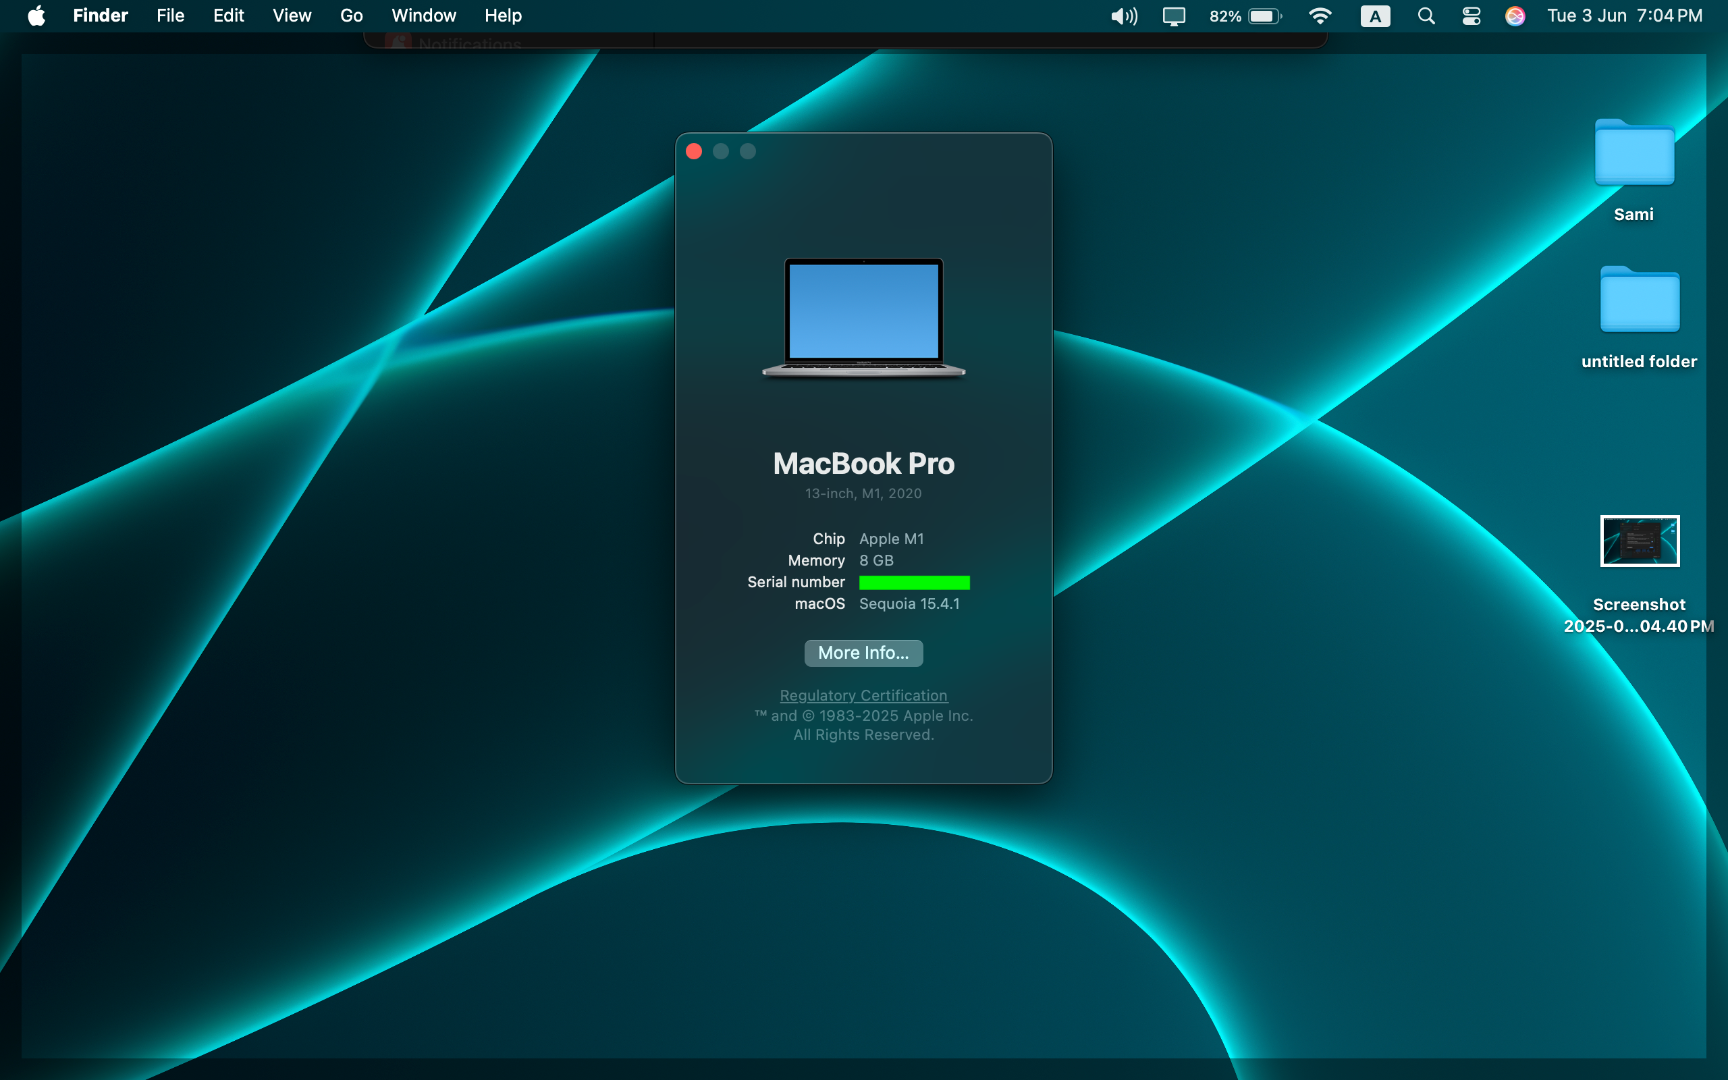1728x1080 pixels.
Task: Click the Sequoia 15.4.1 version text
Action: tap(909, 604)
